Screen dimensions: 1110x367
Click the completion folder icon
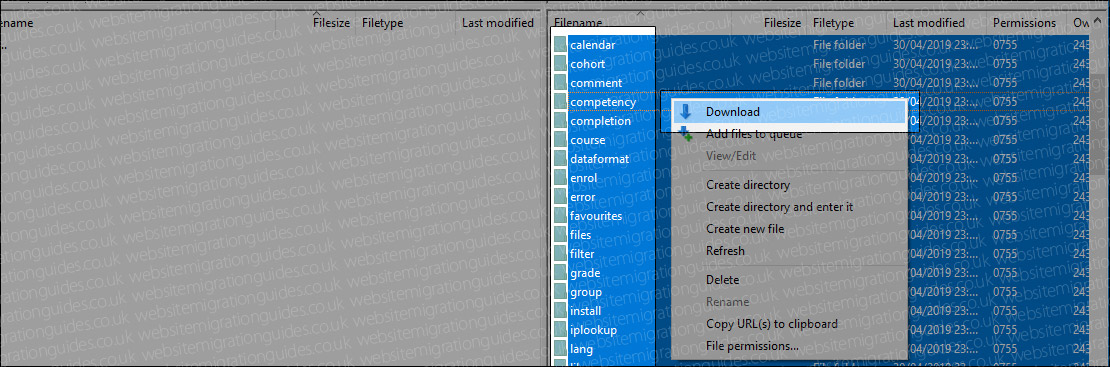[561, 121]
